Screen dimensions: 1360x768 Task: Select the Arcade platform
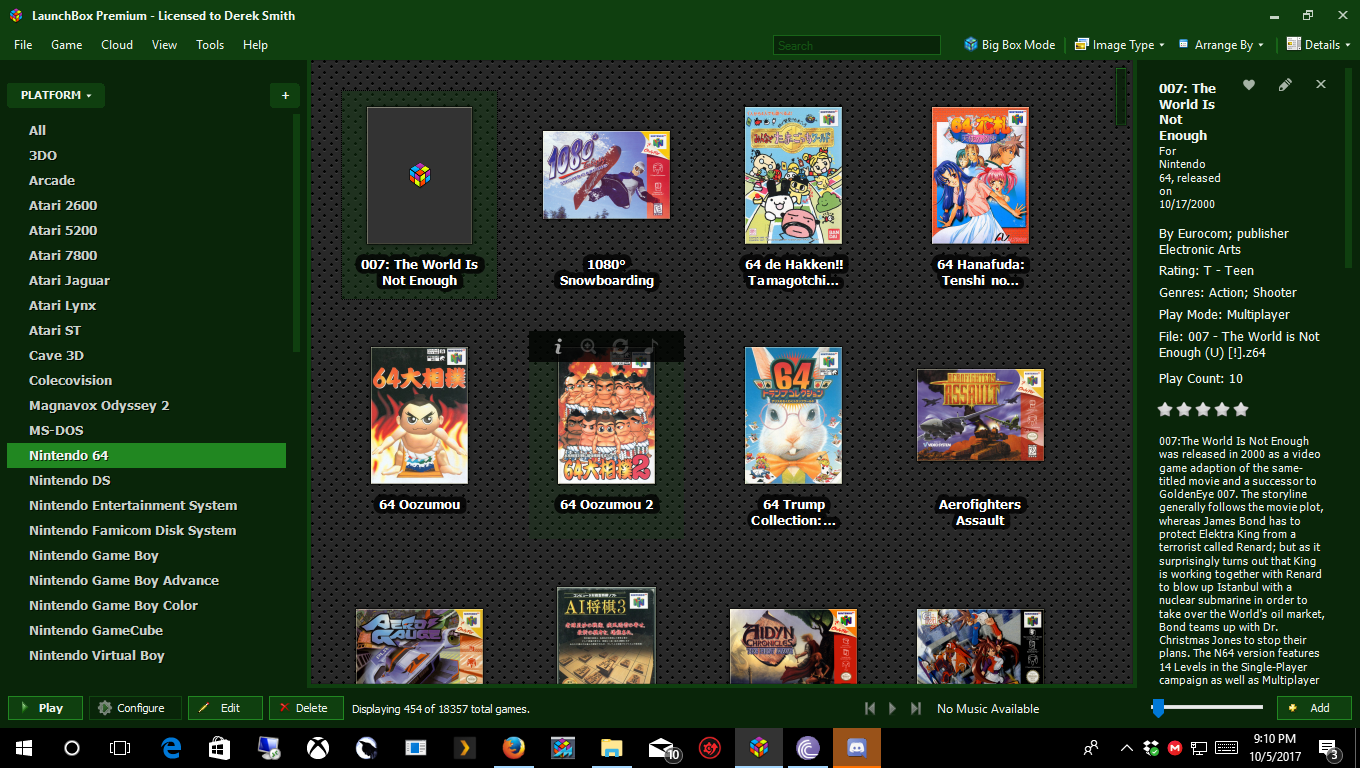point(52,180)
